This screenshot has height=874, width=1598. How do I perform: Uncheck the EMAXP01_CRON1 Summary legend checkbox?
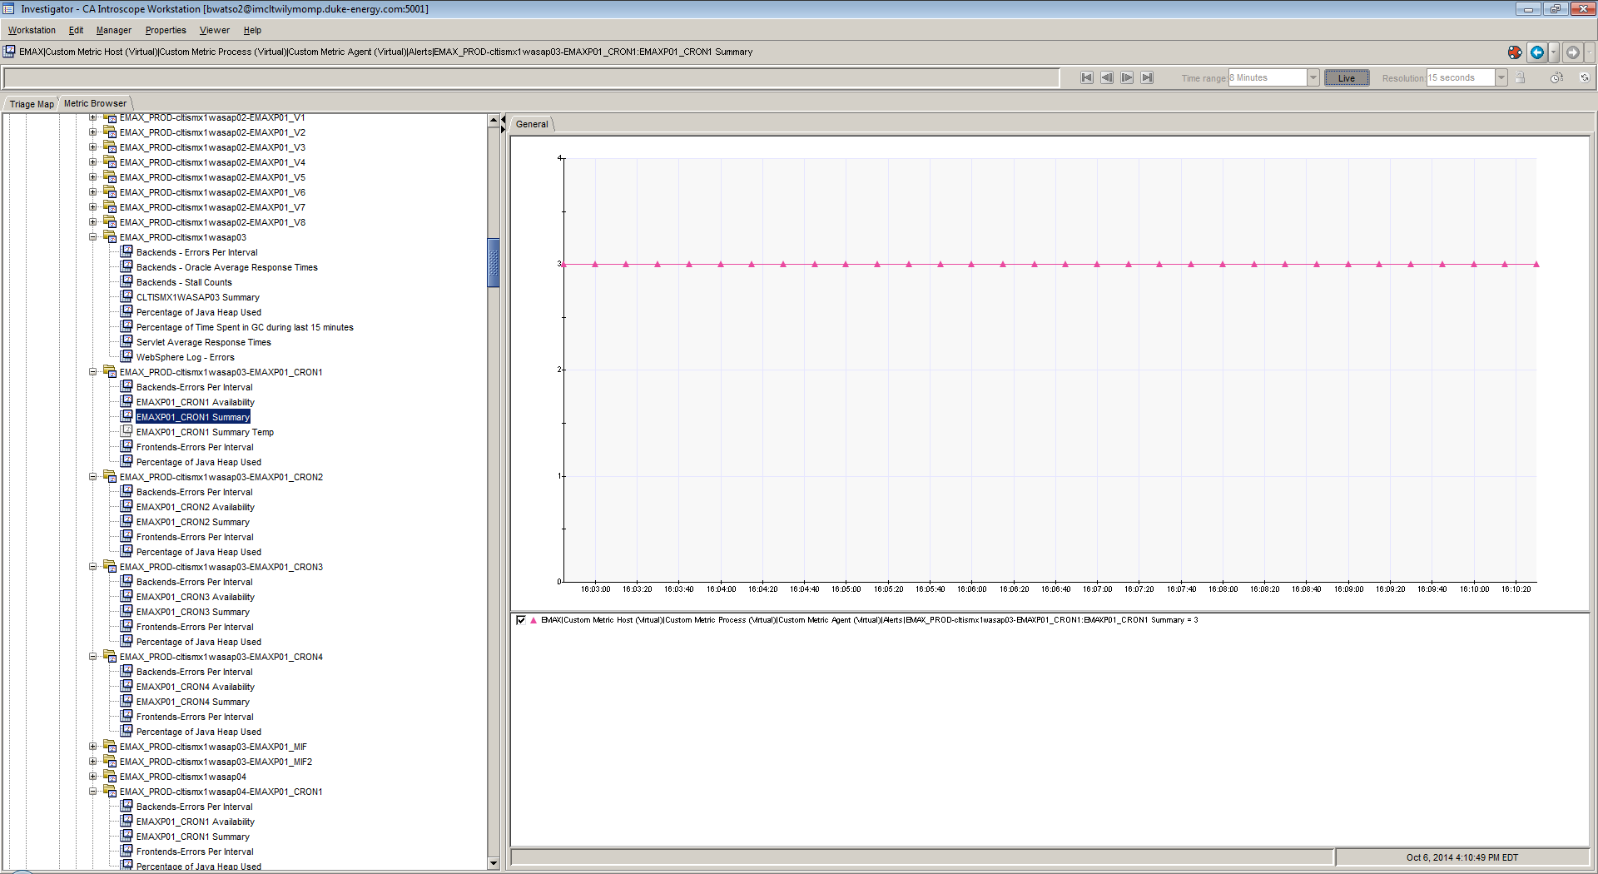pos(520,620)
